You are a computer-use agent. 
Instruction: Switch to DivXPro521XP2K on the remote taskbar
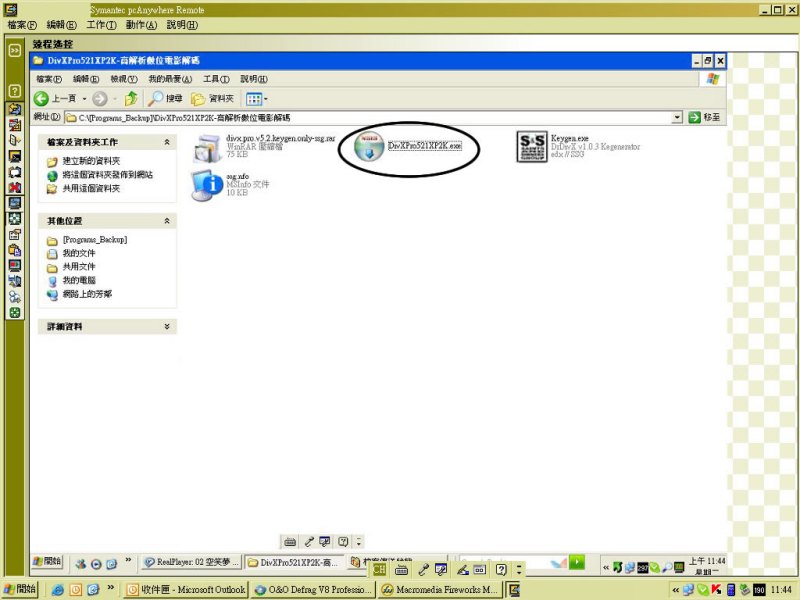coord(293,562)
